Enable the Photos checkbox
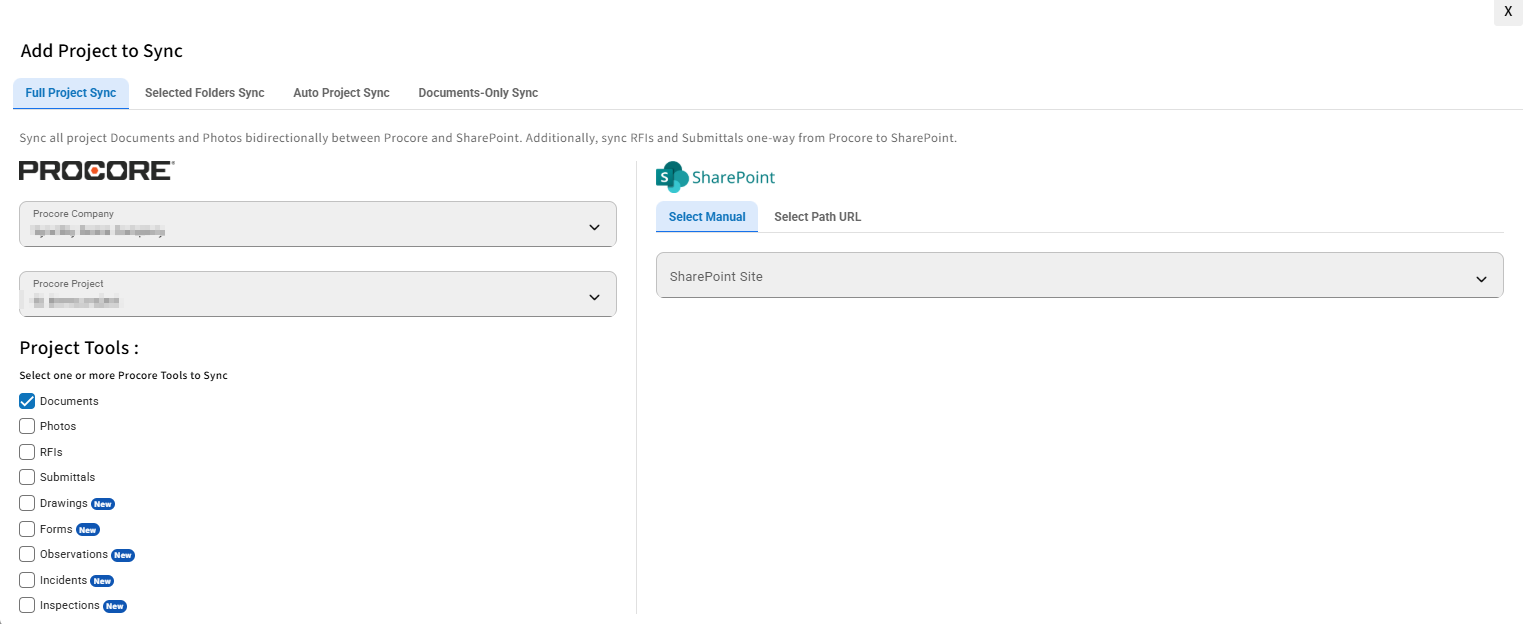1530x624 pixels. point(27,426)
